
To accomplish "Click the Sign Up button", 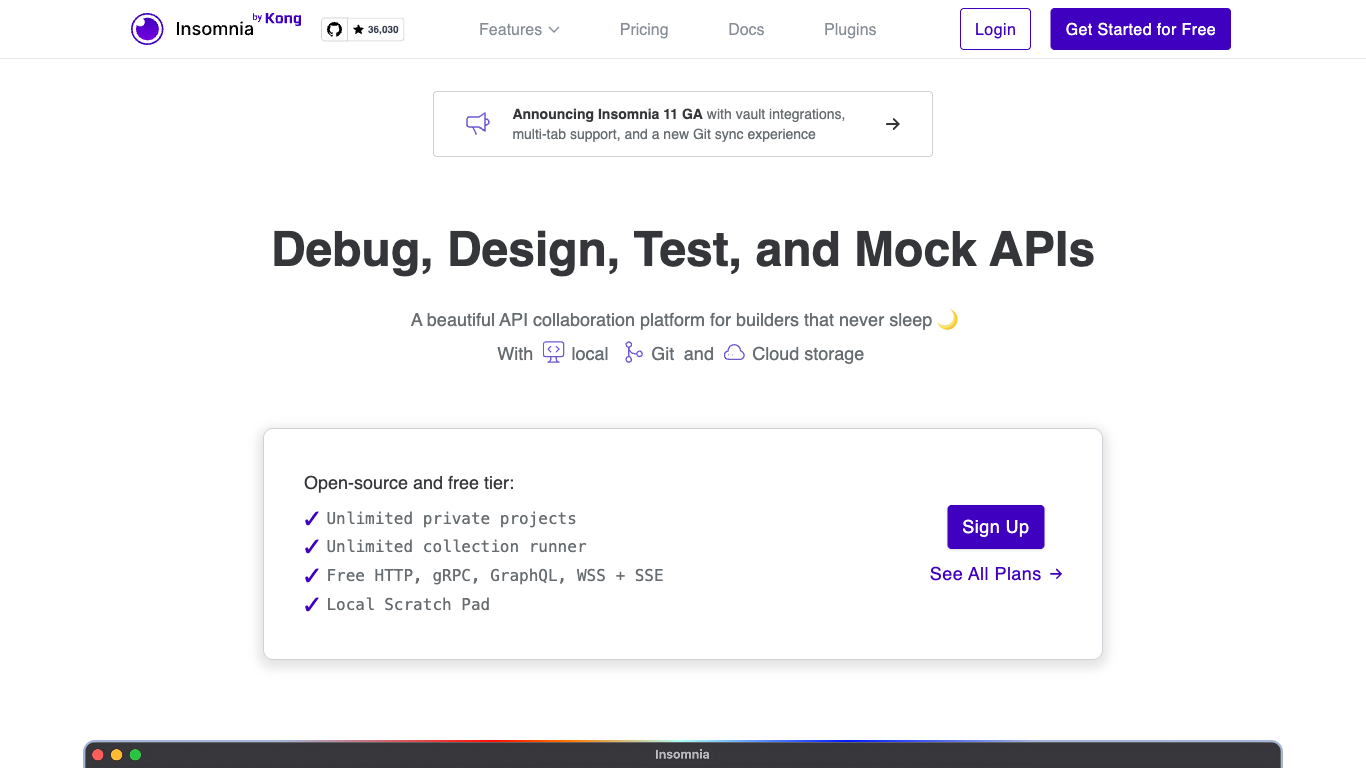I will pos(995,527).
